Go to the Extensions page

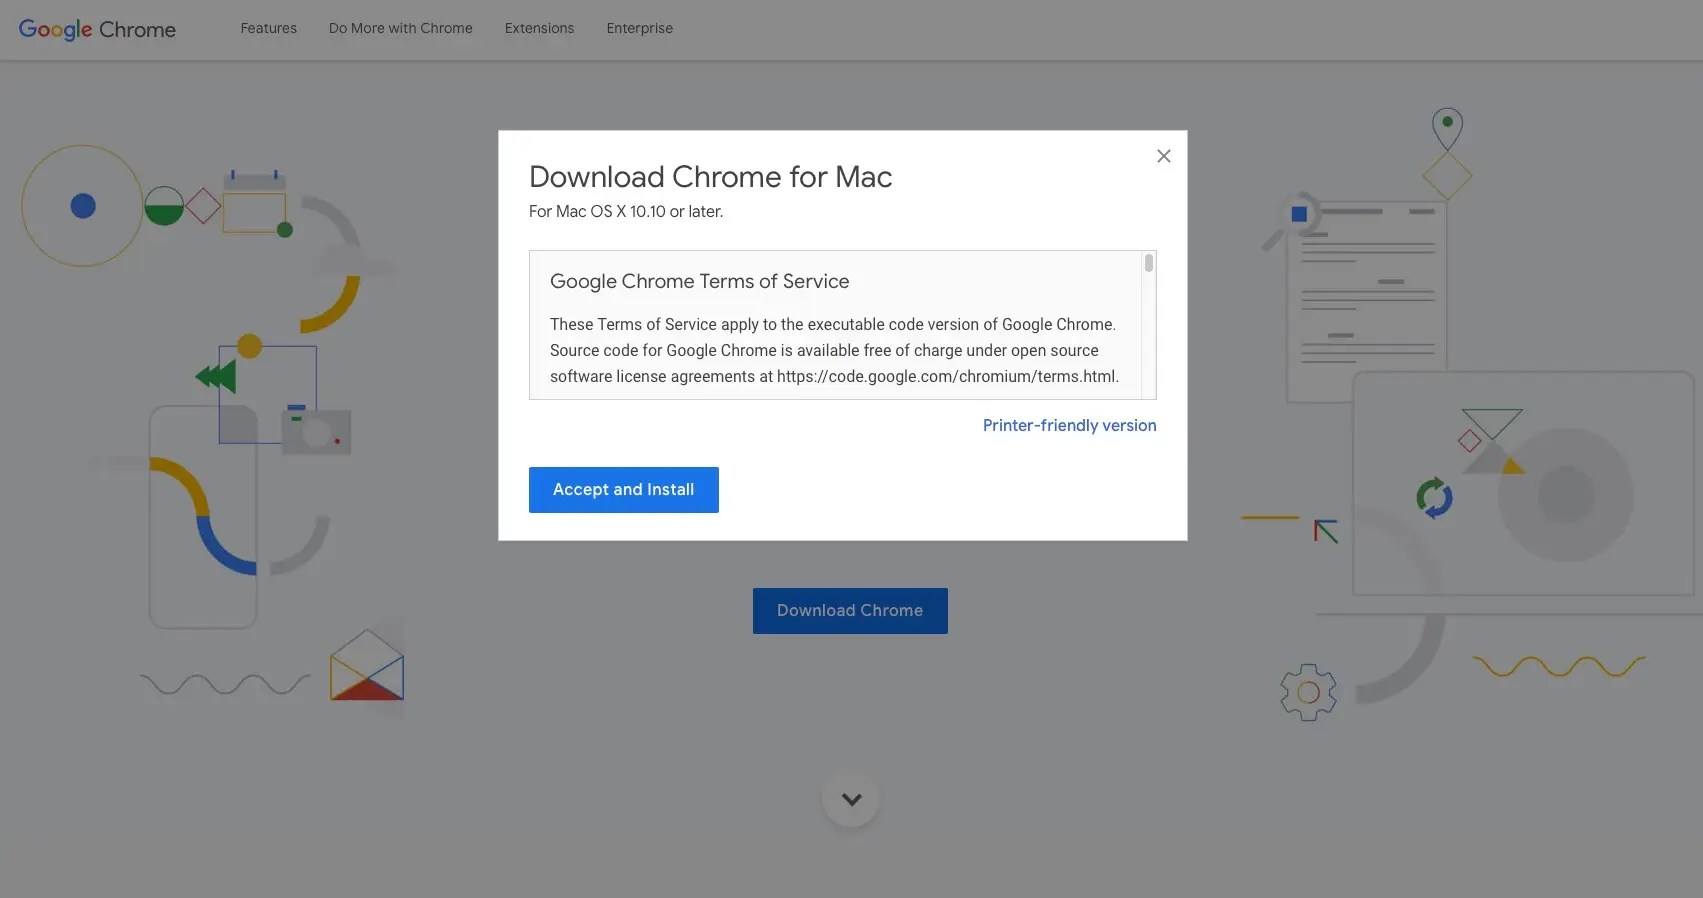[540, 28]
